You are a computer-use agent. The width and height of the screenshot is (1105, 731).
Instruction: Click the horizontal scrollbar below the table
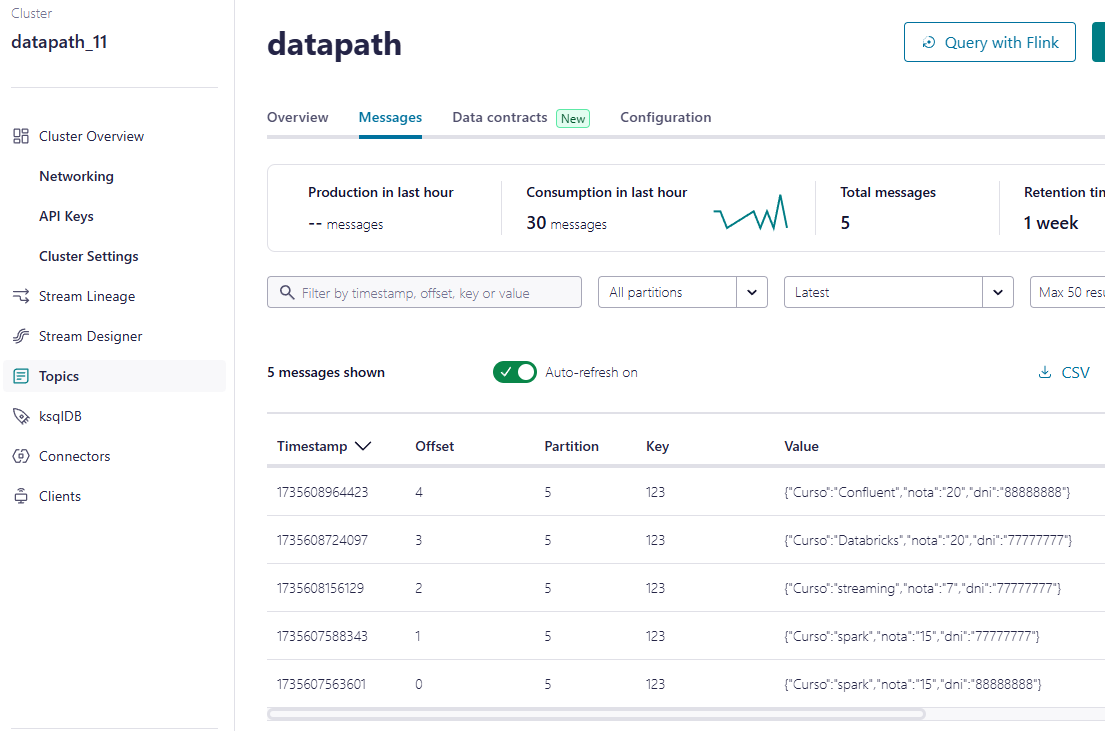click(596, 714)
